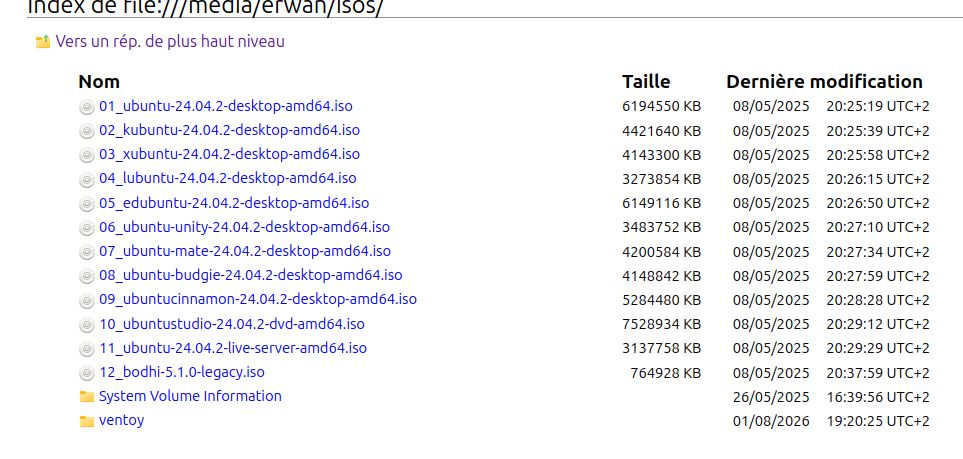Click the size 764928 KB
Viewport: 963px width, 459px height.
tap(666, 373)
